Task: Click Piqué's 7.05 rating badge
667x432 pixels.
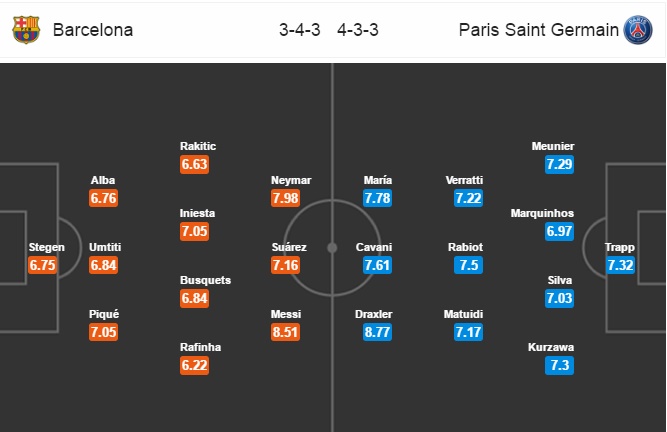Action: click(x=103, y=332)
